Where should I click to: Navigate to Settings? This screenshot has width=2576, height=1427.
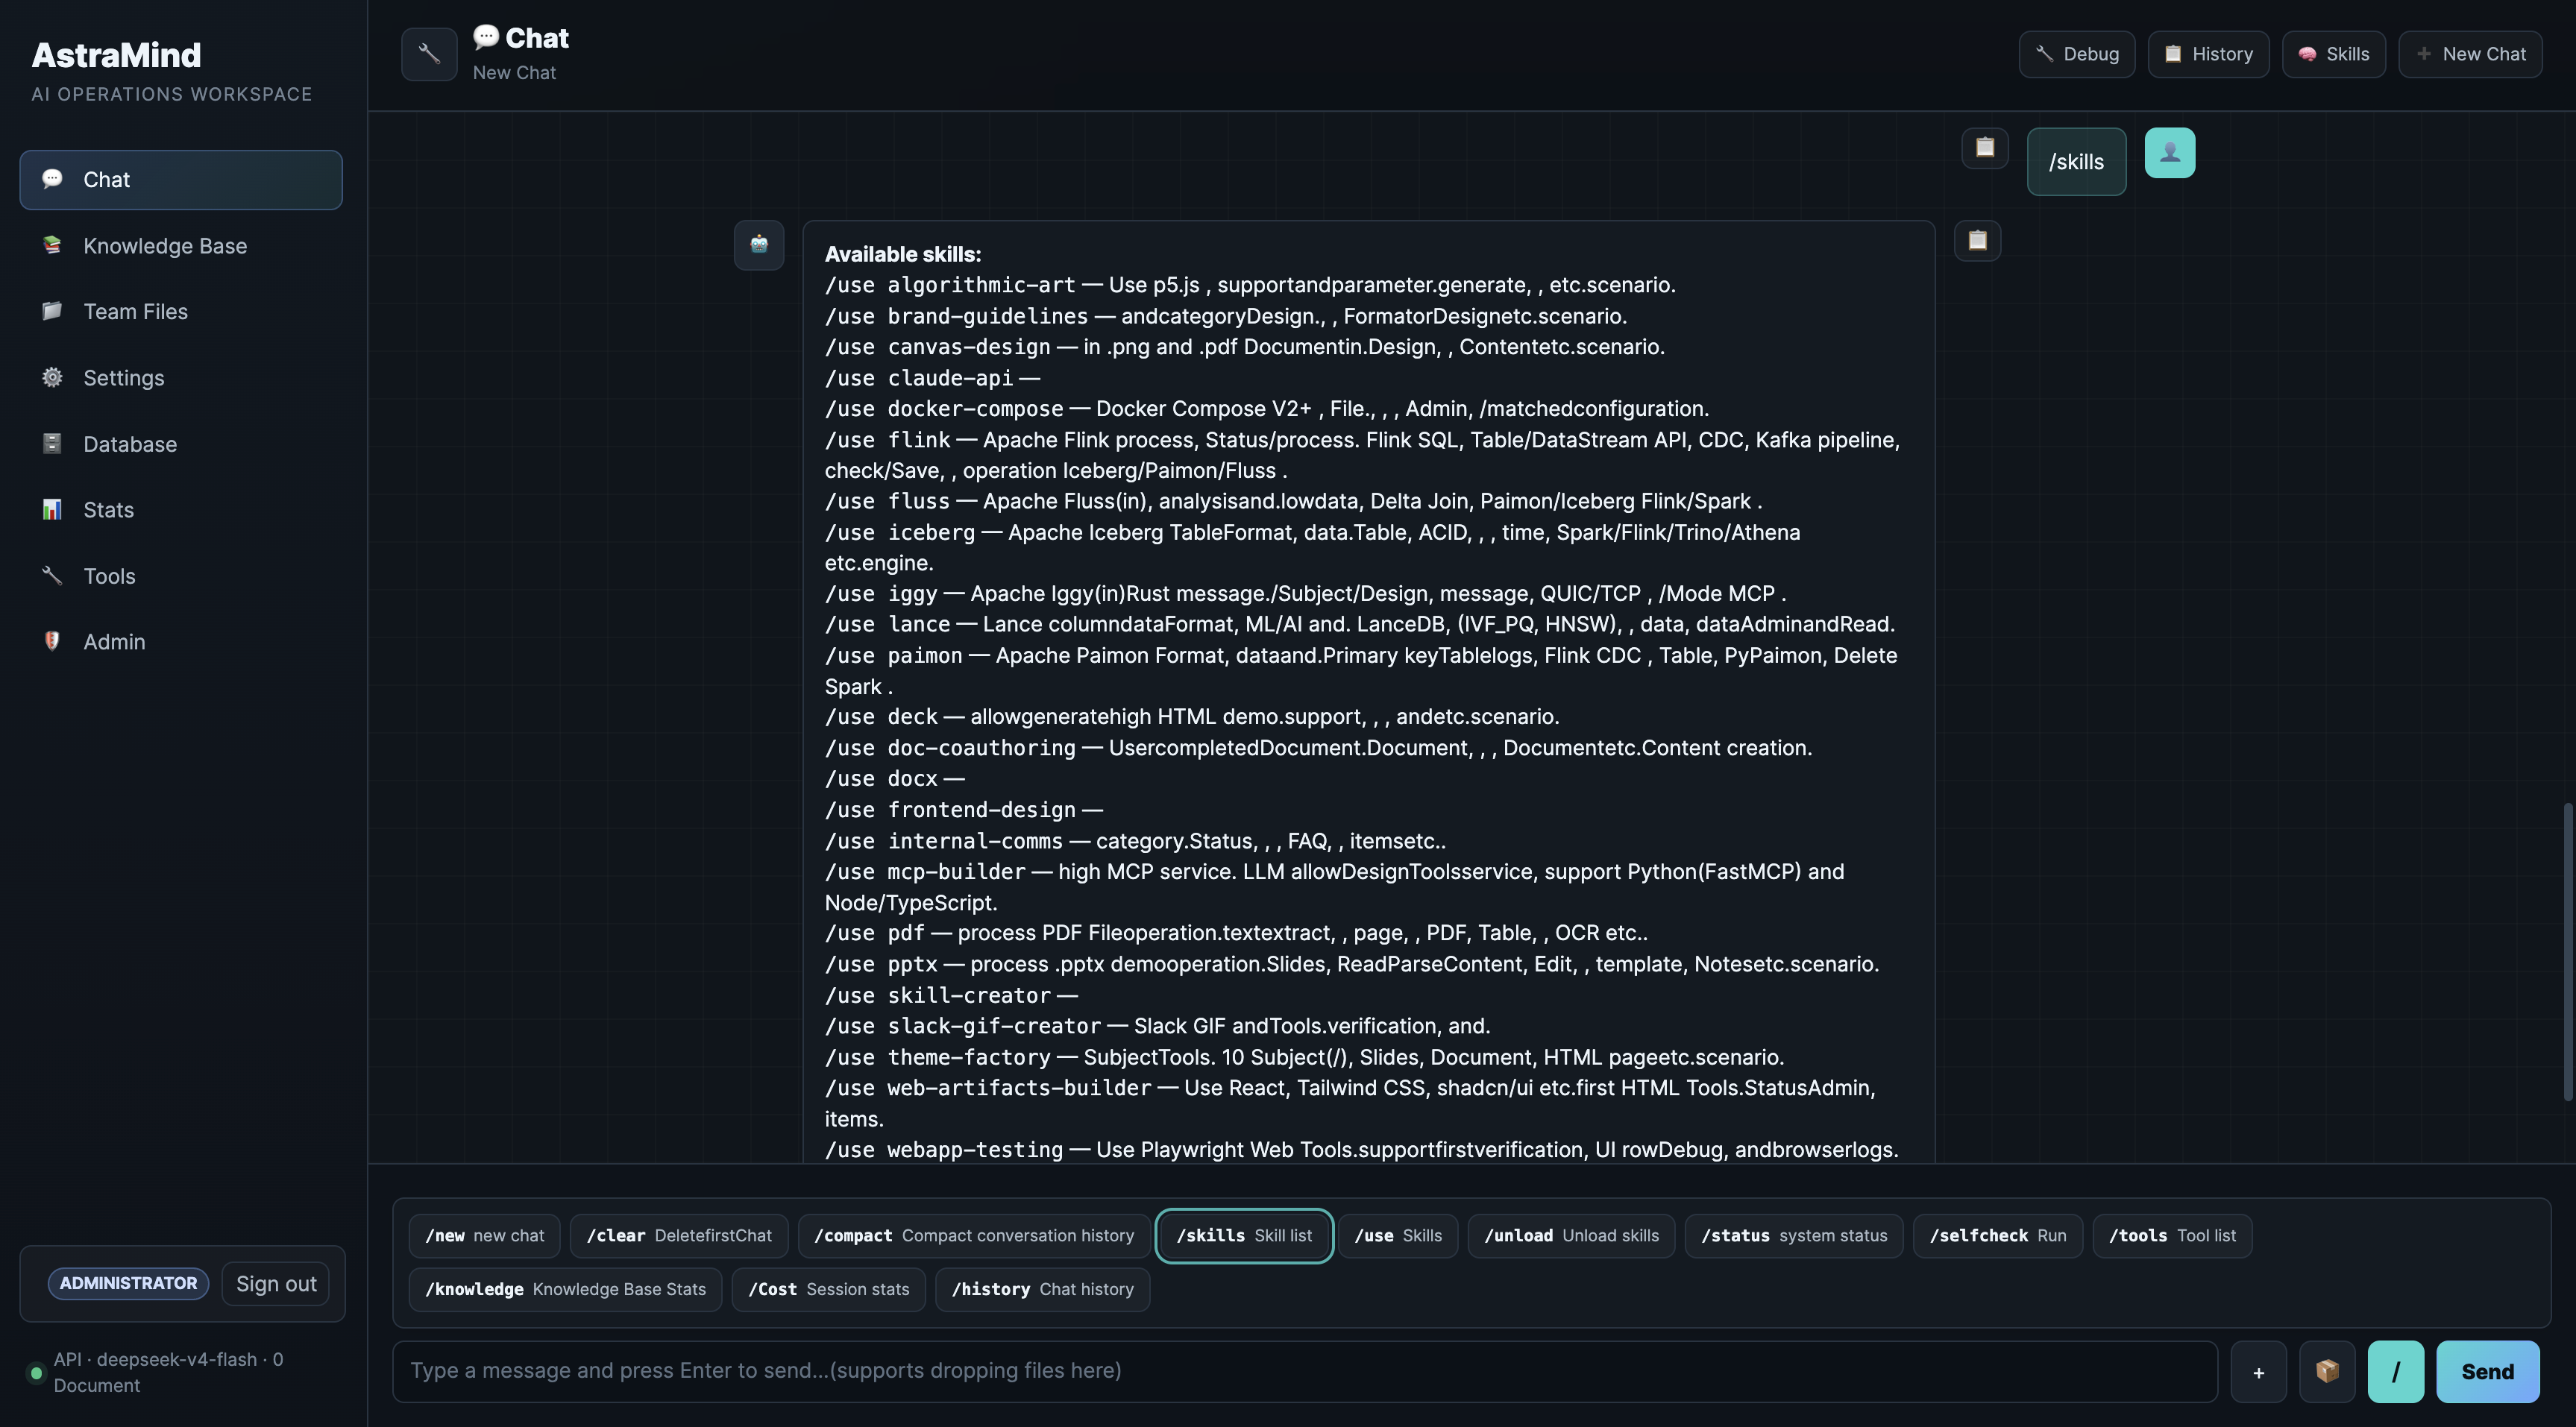tap(181, 378)
